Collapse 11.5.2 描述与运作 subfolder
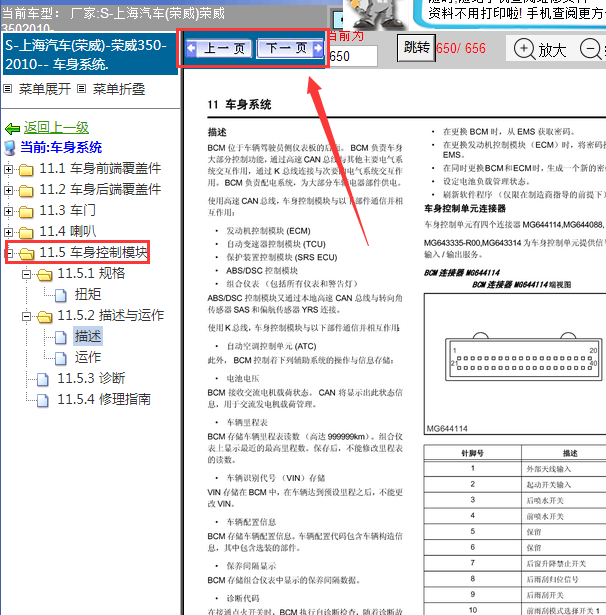606x615 pixels. [x=26, y=317]
